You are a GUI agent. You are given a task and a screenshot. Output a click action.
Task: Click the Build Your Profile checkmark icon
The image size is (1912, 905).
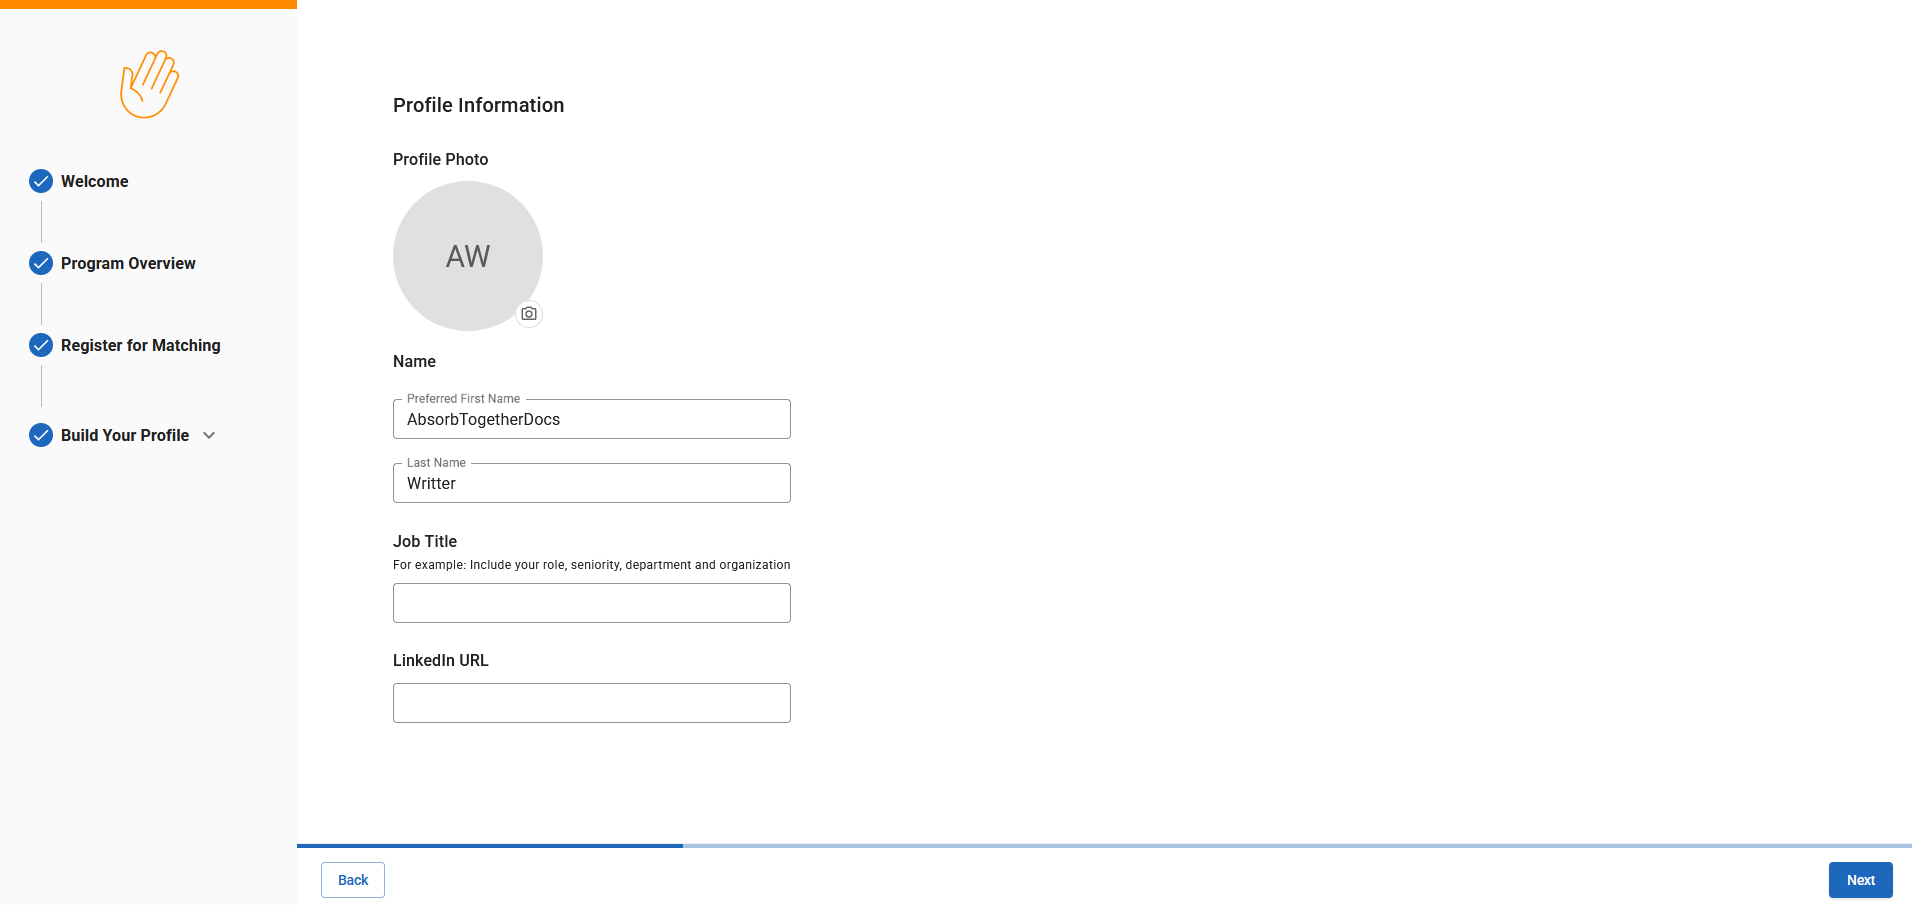41,435
